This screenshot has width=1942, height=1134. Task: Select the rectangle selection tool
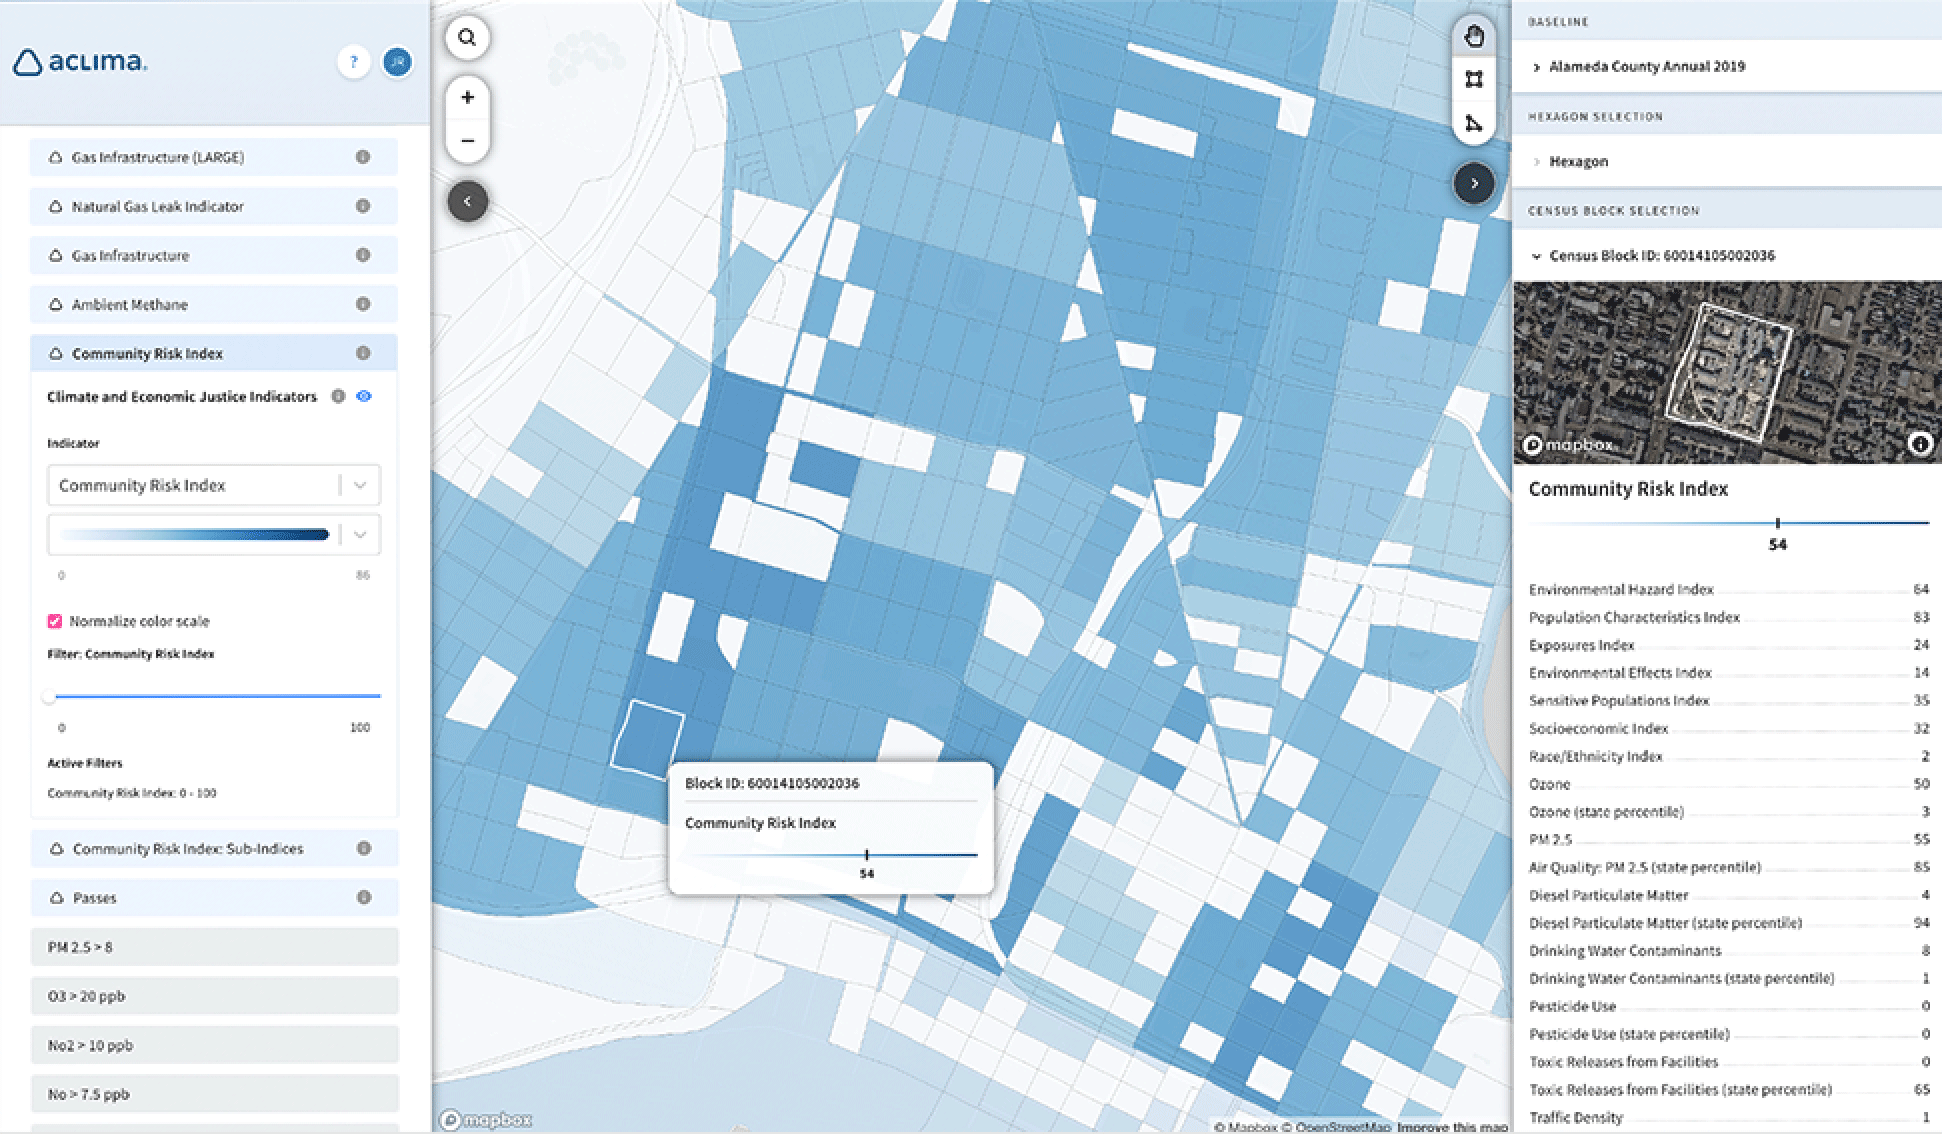(x=1474, y=80)
